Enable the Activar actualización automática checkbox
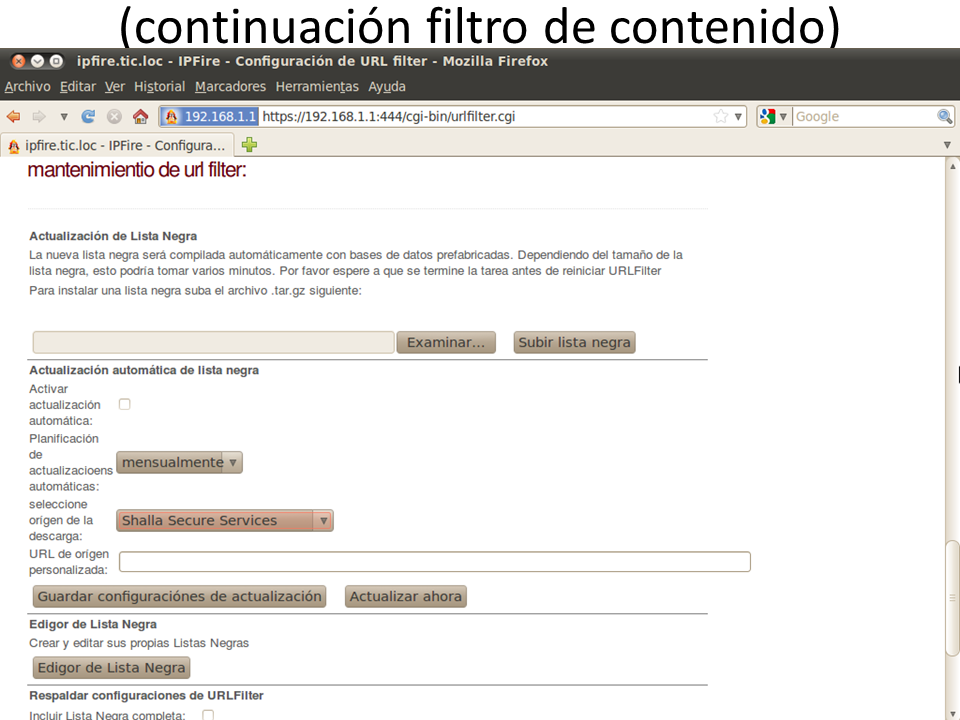 coord(125,404)
